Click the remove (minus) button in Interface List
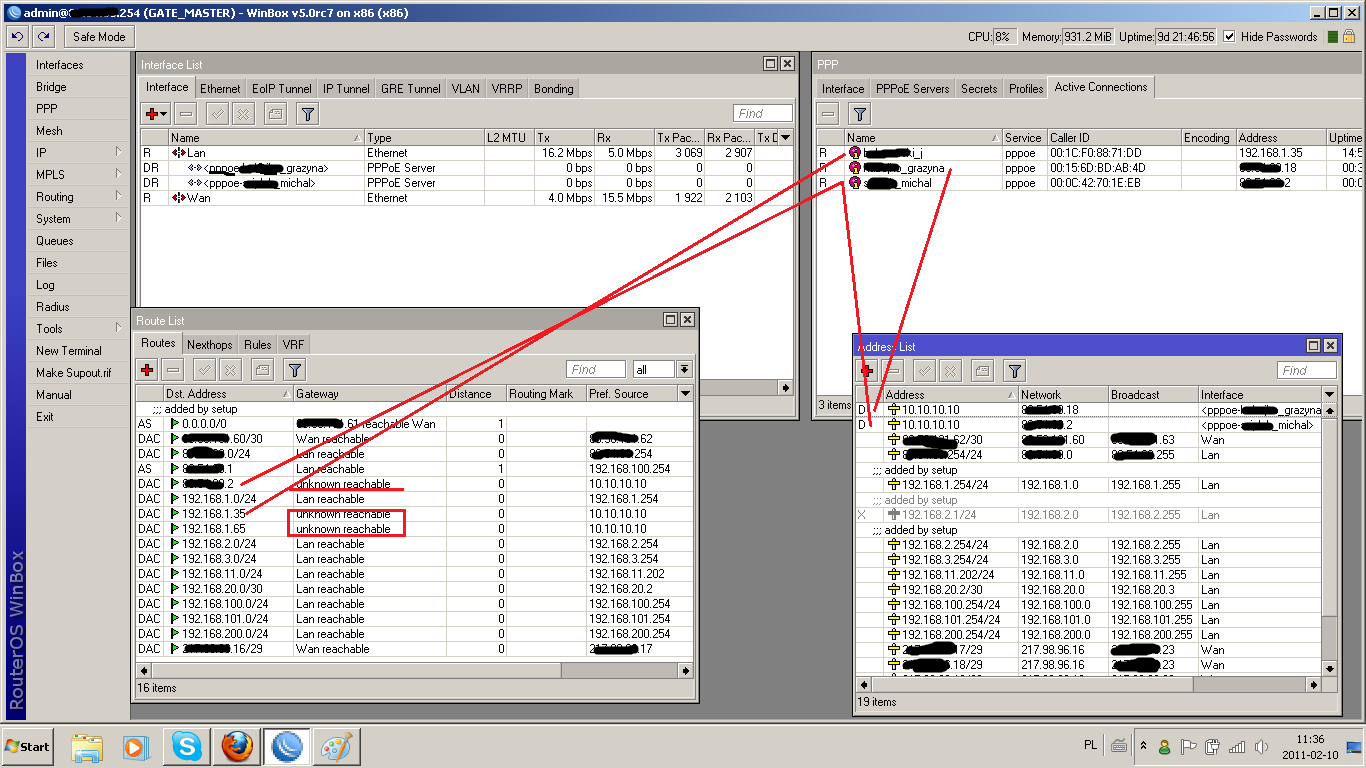This screenshot has height=768, width=1366. [x=186, y=114]
